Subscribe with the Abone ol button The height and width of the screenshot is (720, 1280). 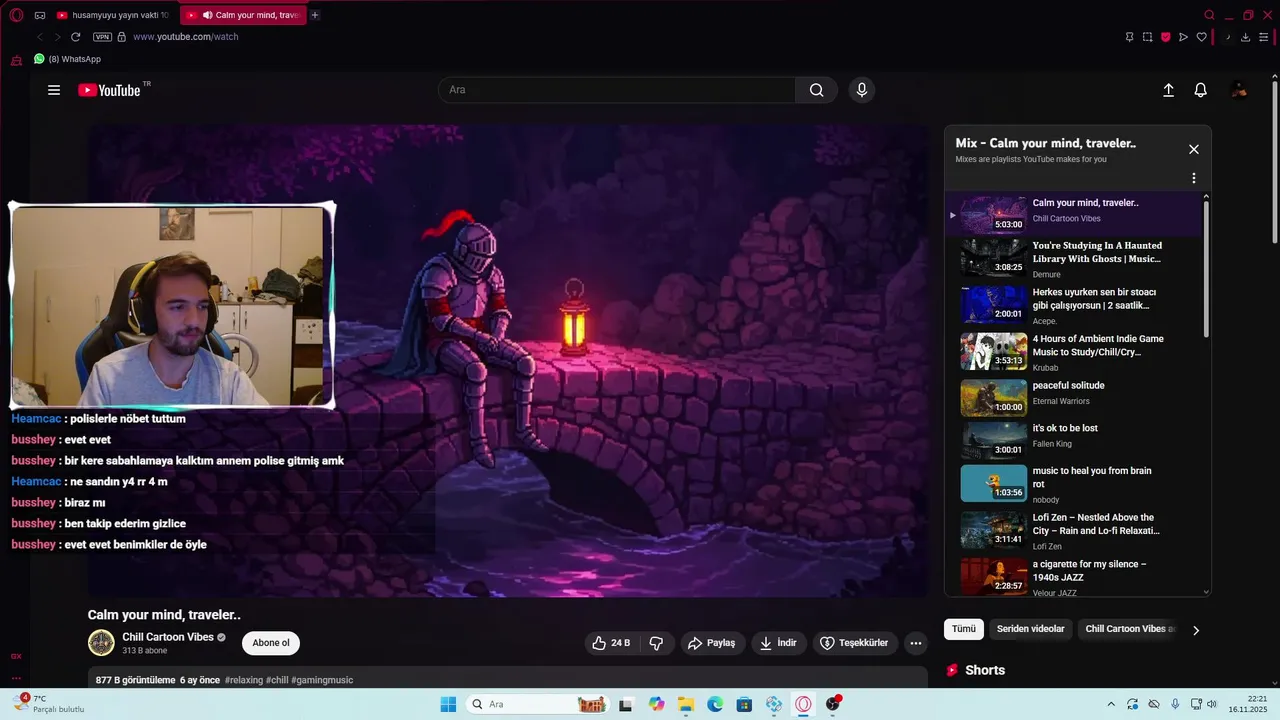coord(271,643)
